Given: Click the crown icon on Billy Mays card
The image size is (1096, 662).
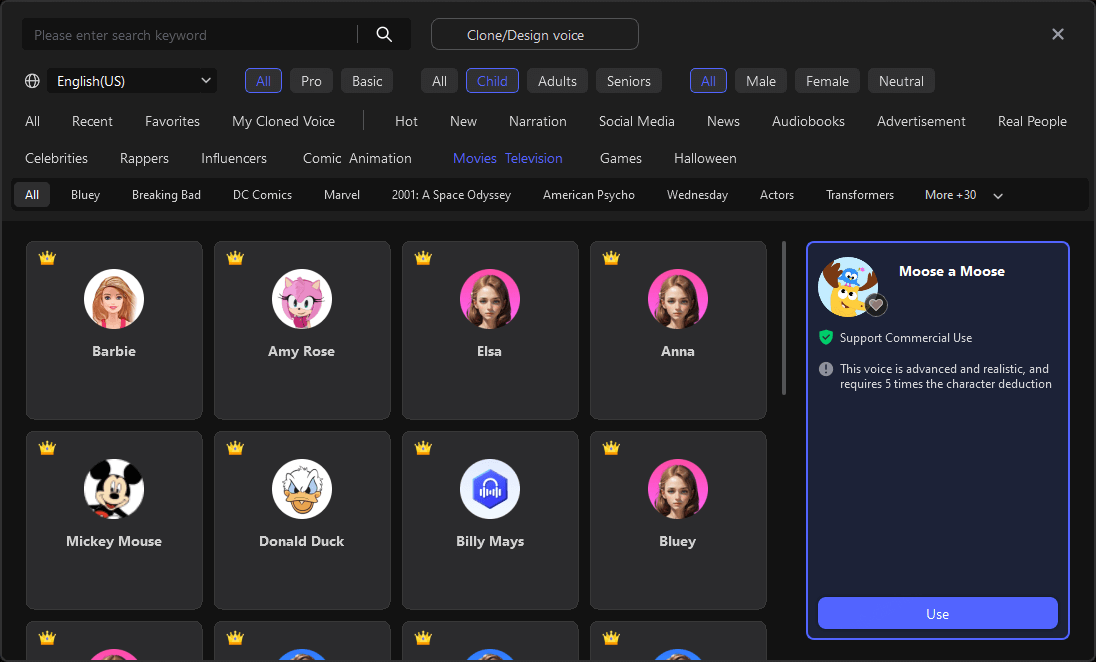Looking at the screenshot, I should (x=423, y=448).
